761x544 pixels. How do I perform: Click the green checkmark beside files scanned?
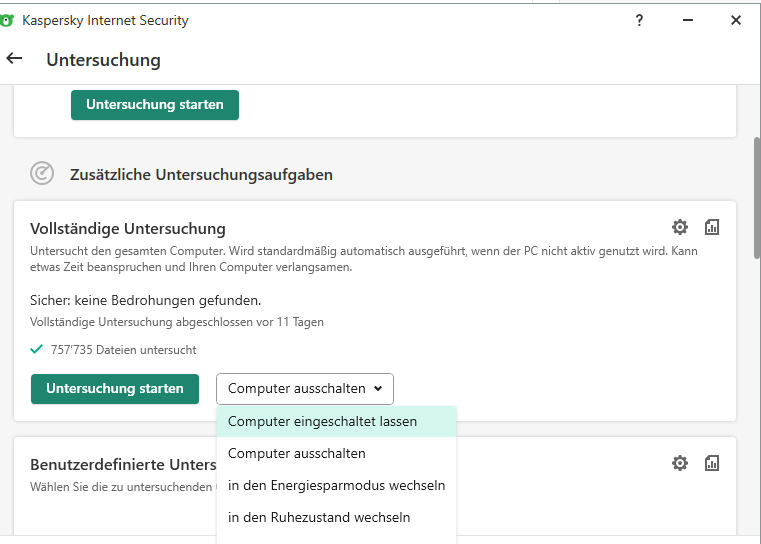pyautogui.click(x=37, y=349)
